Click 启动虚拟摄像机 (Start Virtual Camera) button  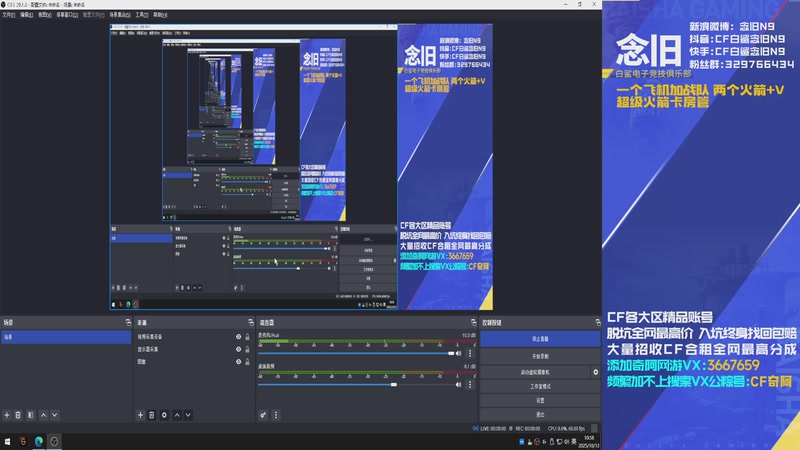point(535,372)
